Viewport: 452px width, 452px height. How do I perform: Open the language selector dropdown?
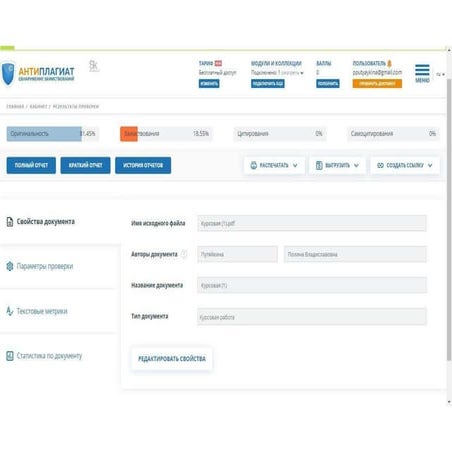coord(440,74)
